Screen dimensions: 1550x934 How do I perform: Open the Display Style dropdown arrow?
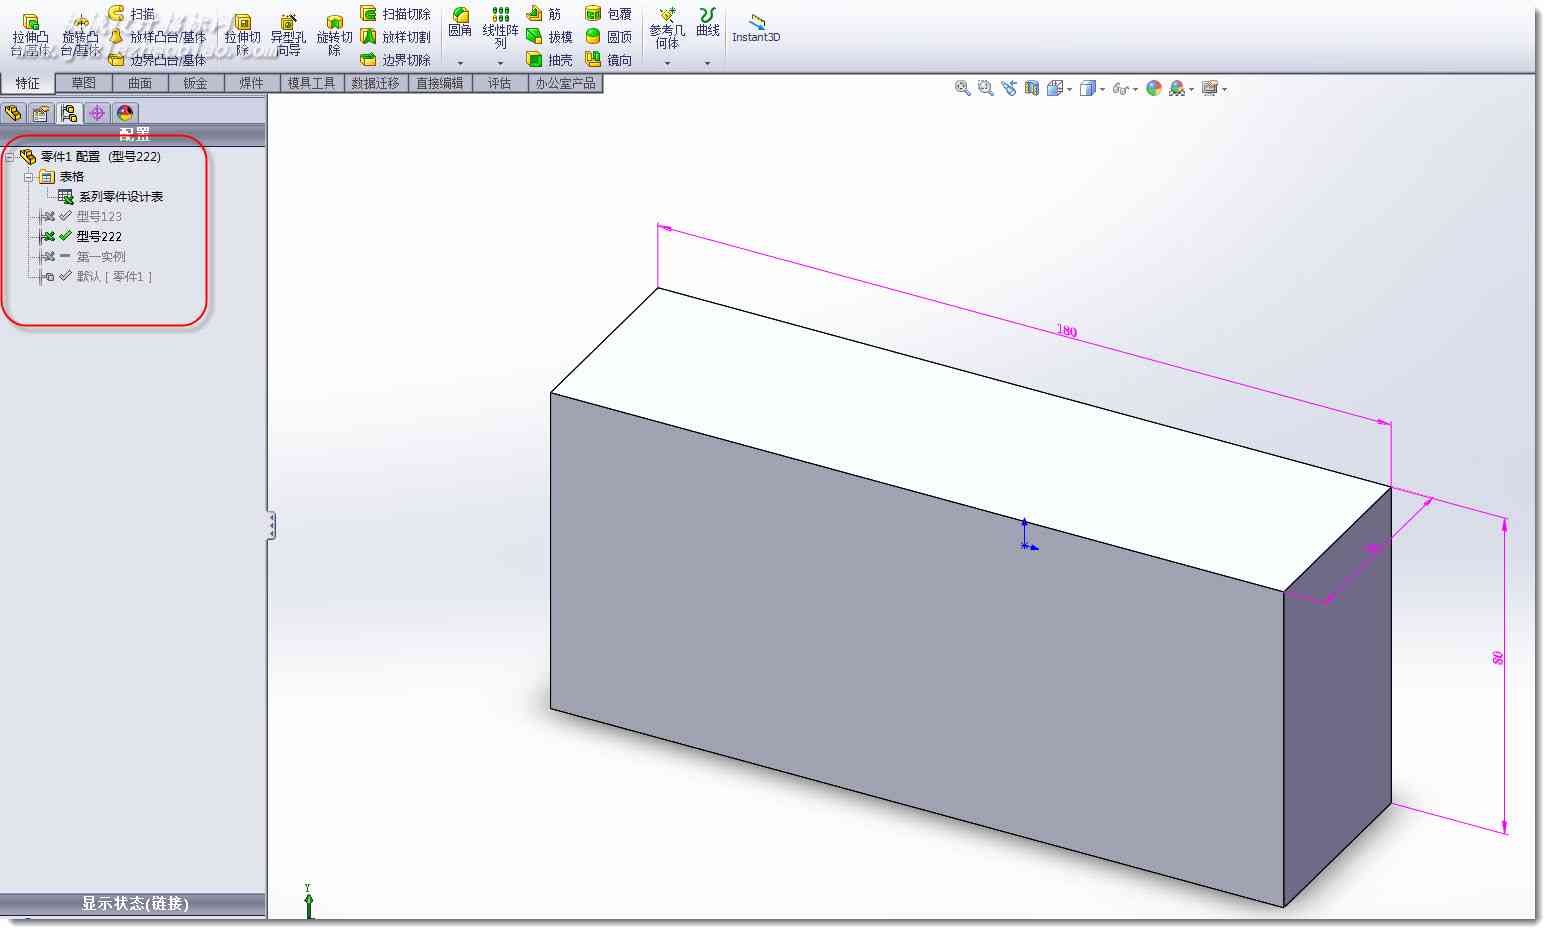1103,89
